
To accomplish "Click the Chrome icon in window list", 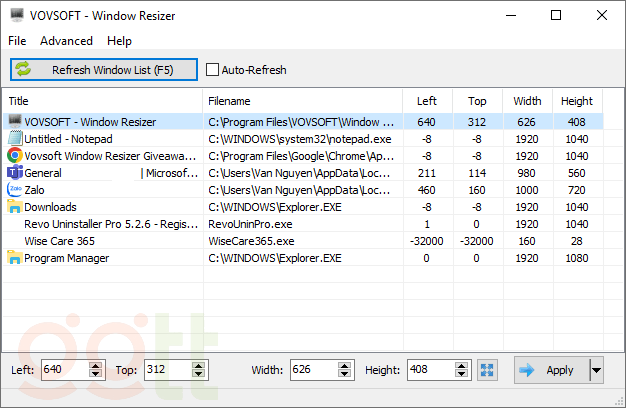I will click(x=15, y=156).
